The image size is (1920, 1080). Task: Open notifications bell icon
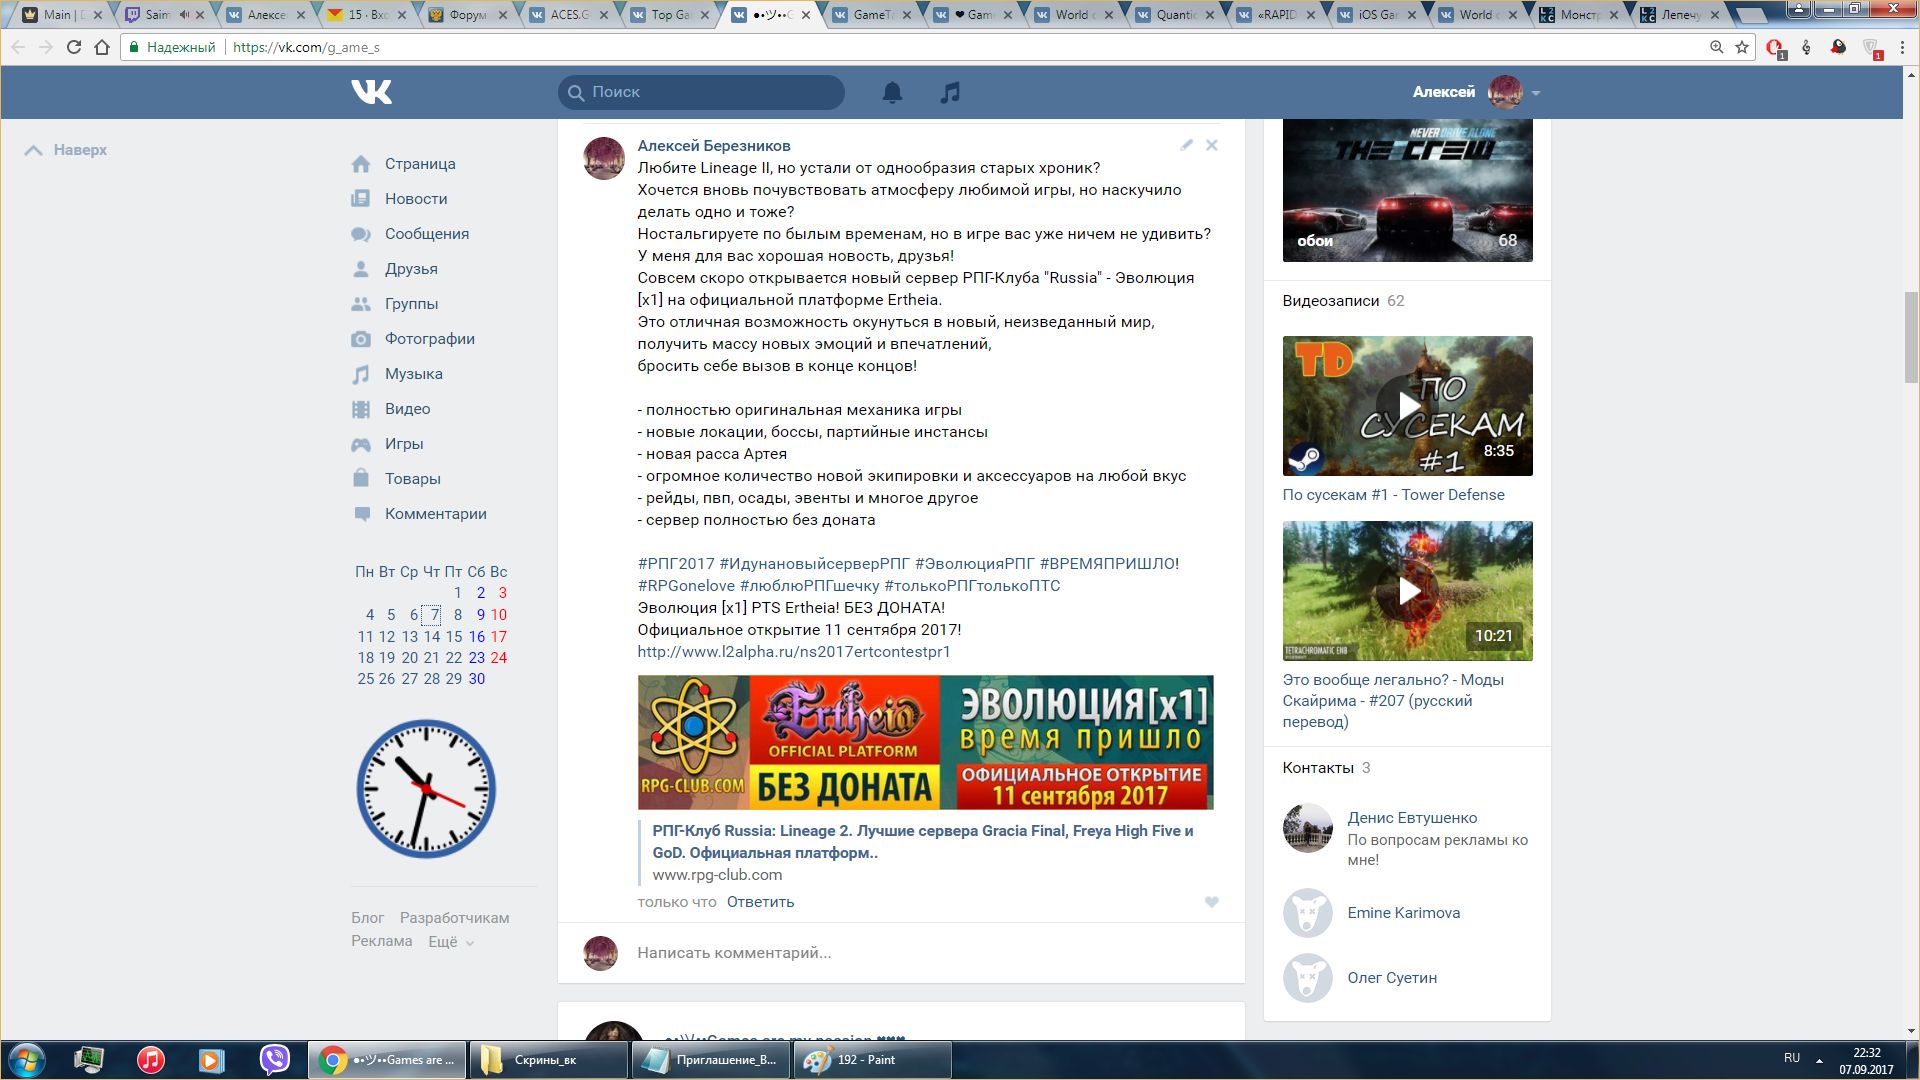[x=892, y=92]
